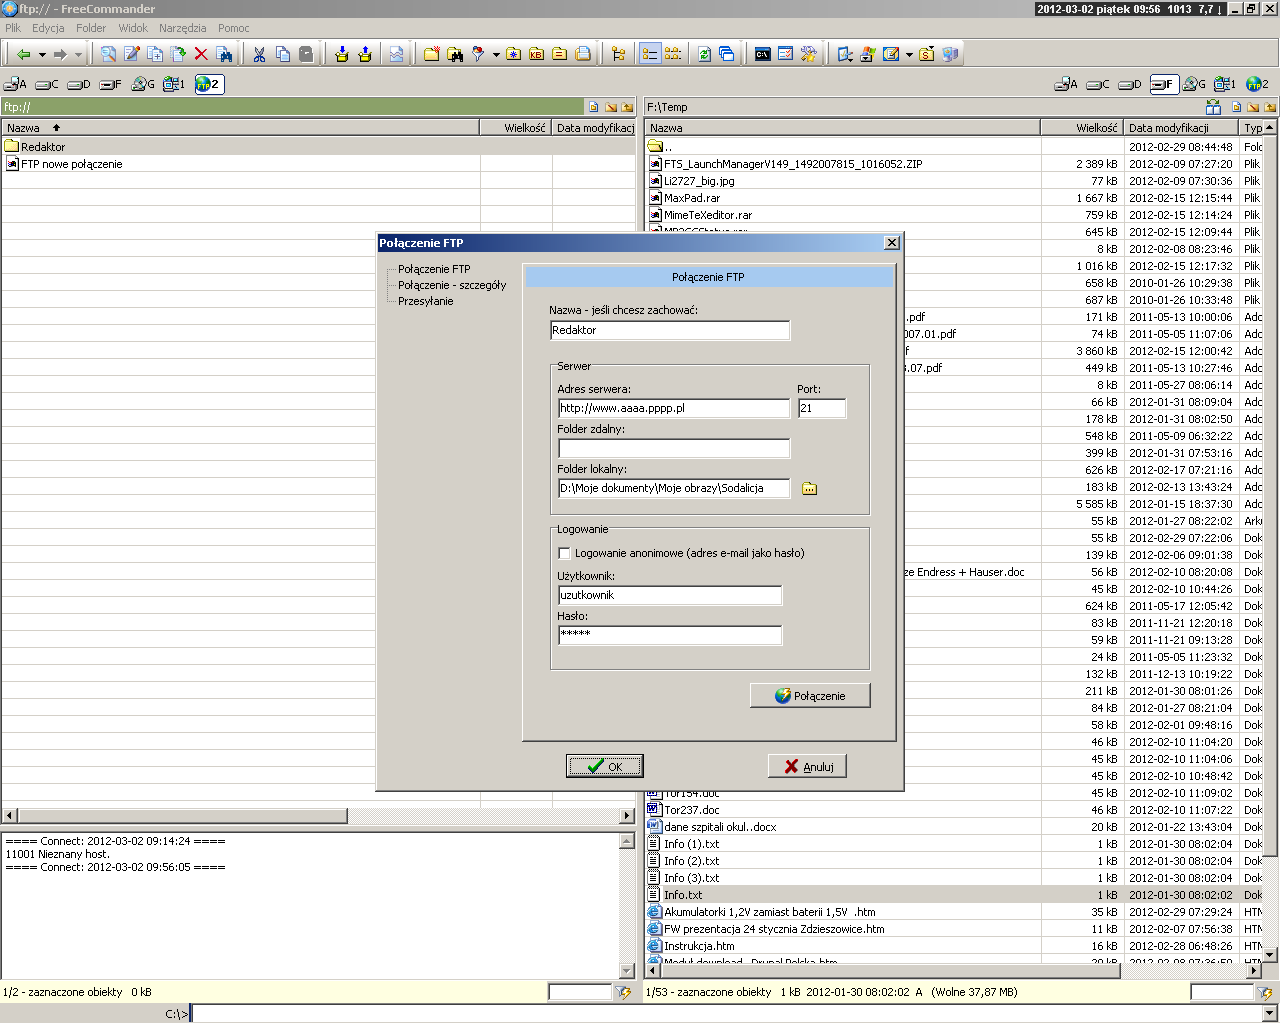This screenshot has width=1280, height=1024.
Task: Select MaxPad.rar in right panel
Action: click(x=692, y=198)
